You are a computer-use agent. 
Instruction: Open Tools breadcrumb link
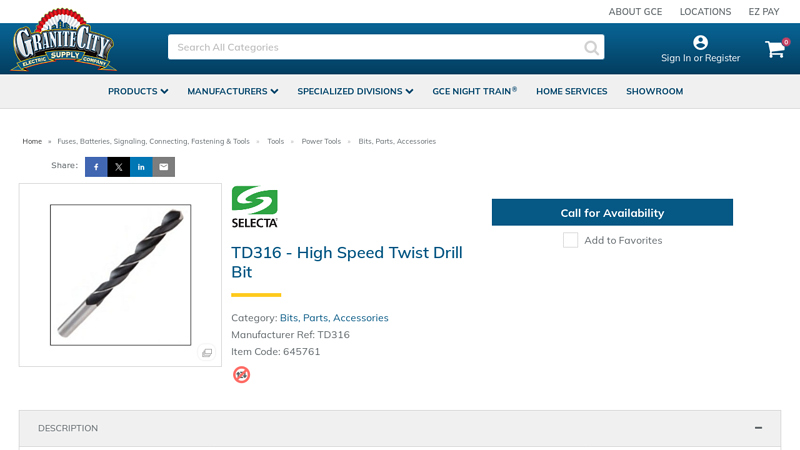coord(276,141)
